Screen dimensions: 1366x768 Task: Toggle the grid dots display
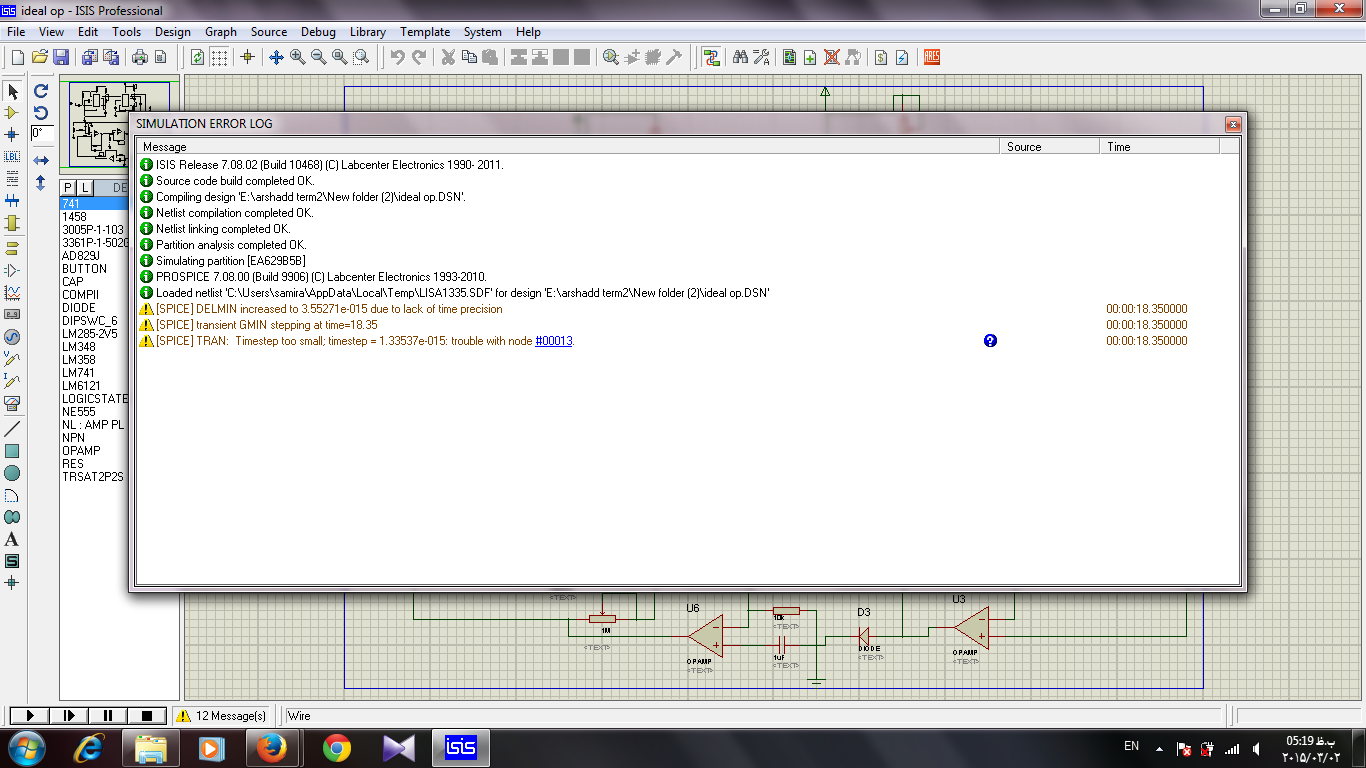[219, 57]
